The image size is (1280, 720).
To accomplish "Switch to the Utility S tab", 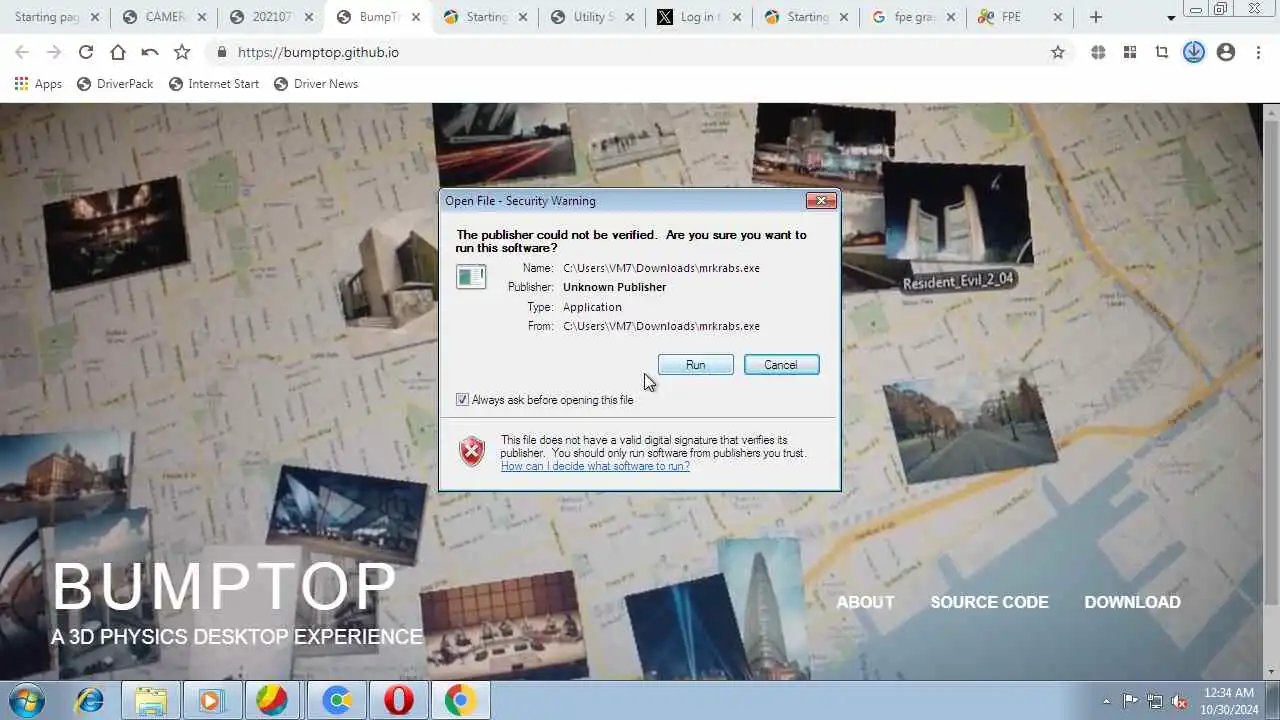I will (594, 17).
